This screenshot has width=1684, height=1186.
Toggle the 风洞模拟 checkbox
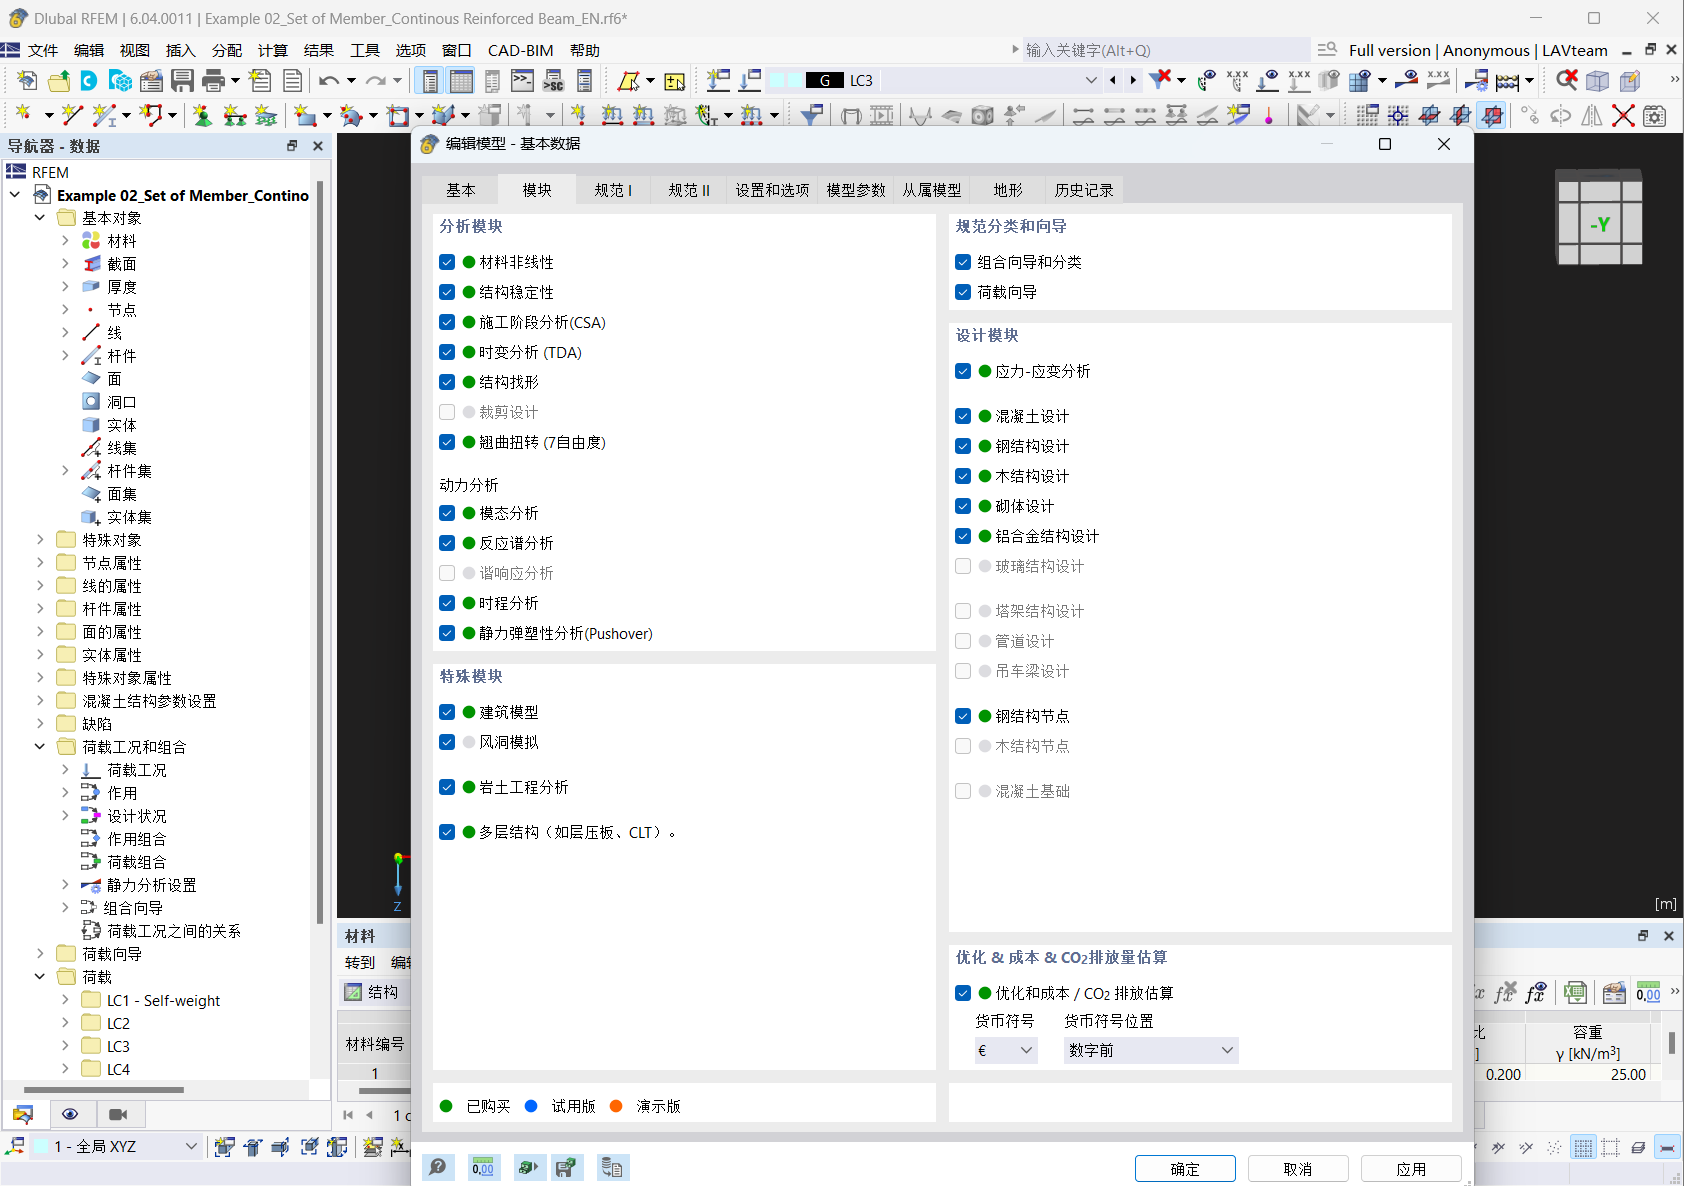click(x=447, y=742)
